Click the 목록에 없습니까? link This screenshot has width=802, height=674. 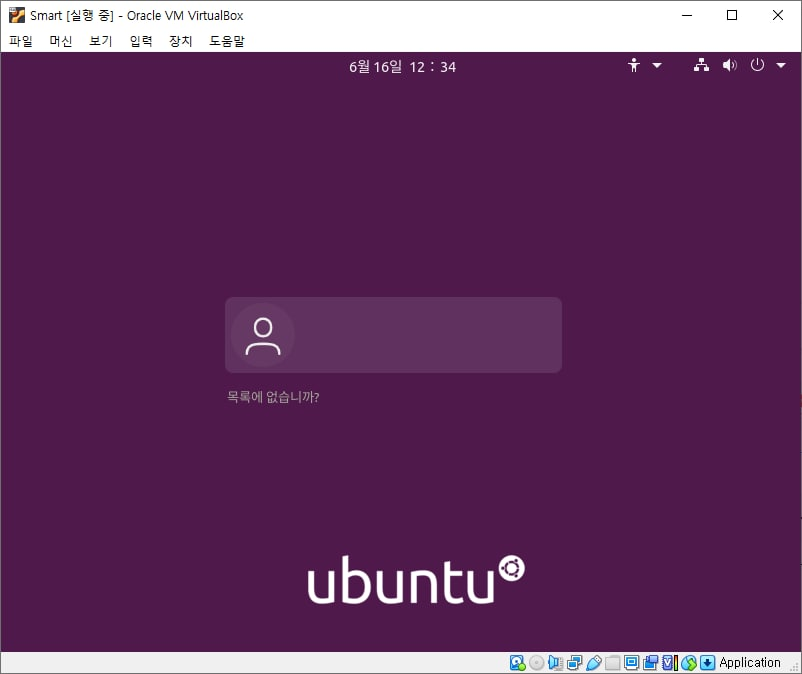tap(273, 397)
